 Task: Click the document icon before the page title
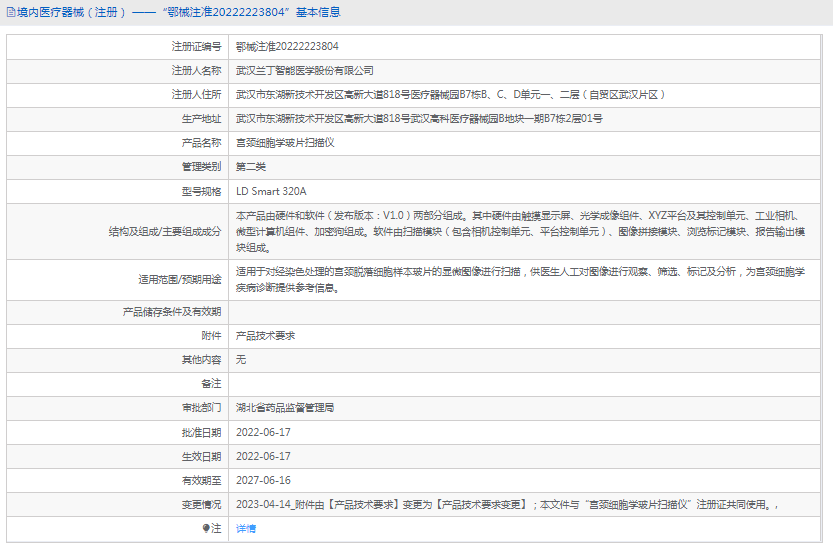click(11, 12)
